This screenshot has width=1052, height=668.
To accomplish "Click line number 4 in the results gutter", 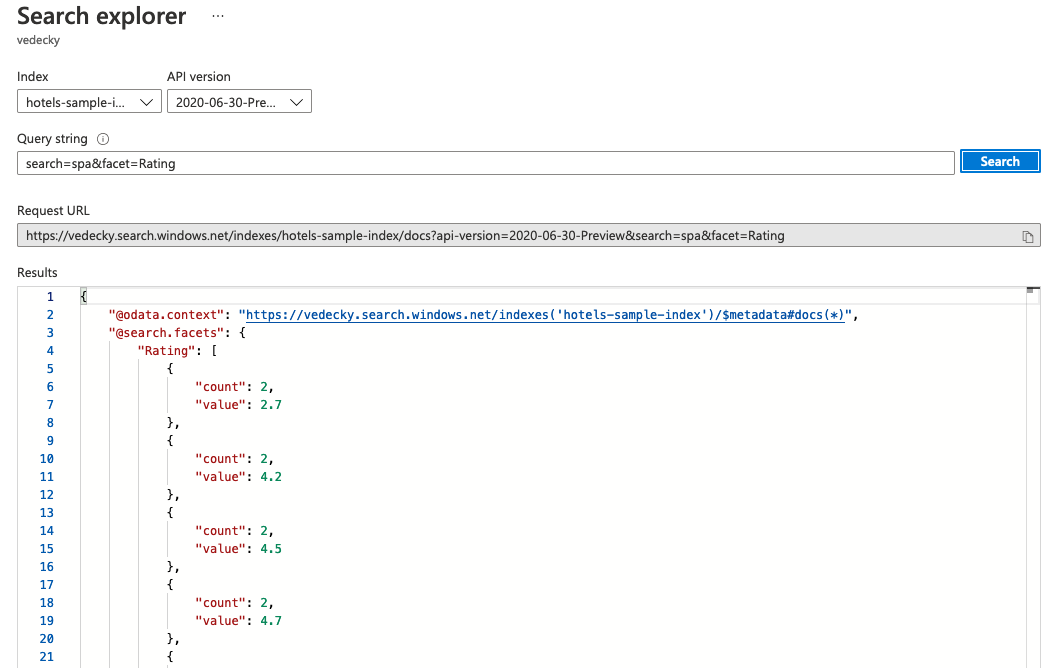I will (50, 351).
